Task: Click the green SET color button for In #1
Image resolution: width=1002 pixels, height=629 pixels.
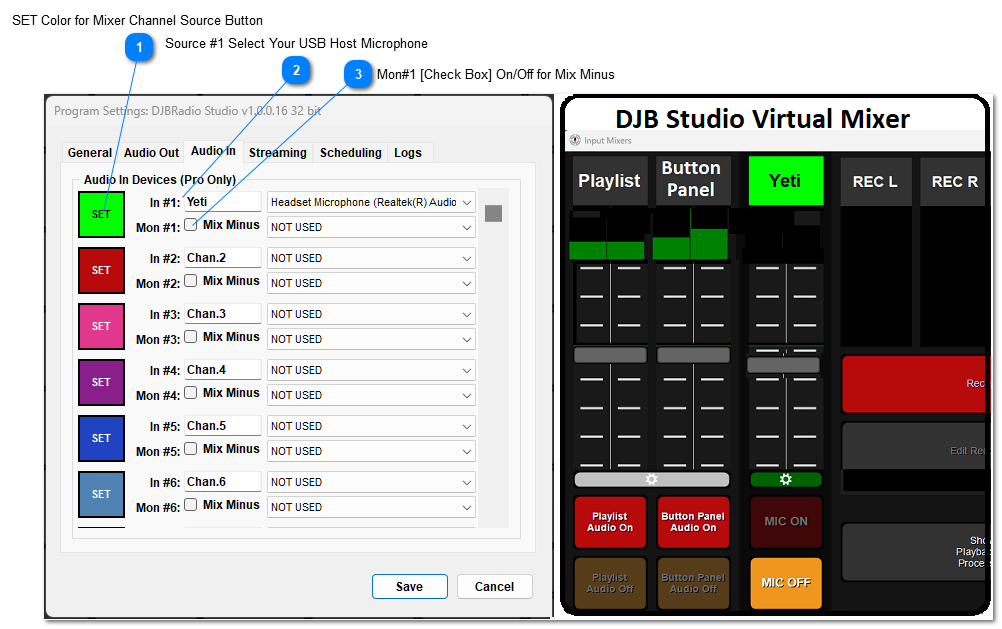Action: pos(101,214)
